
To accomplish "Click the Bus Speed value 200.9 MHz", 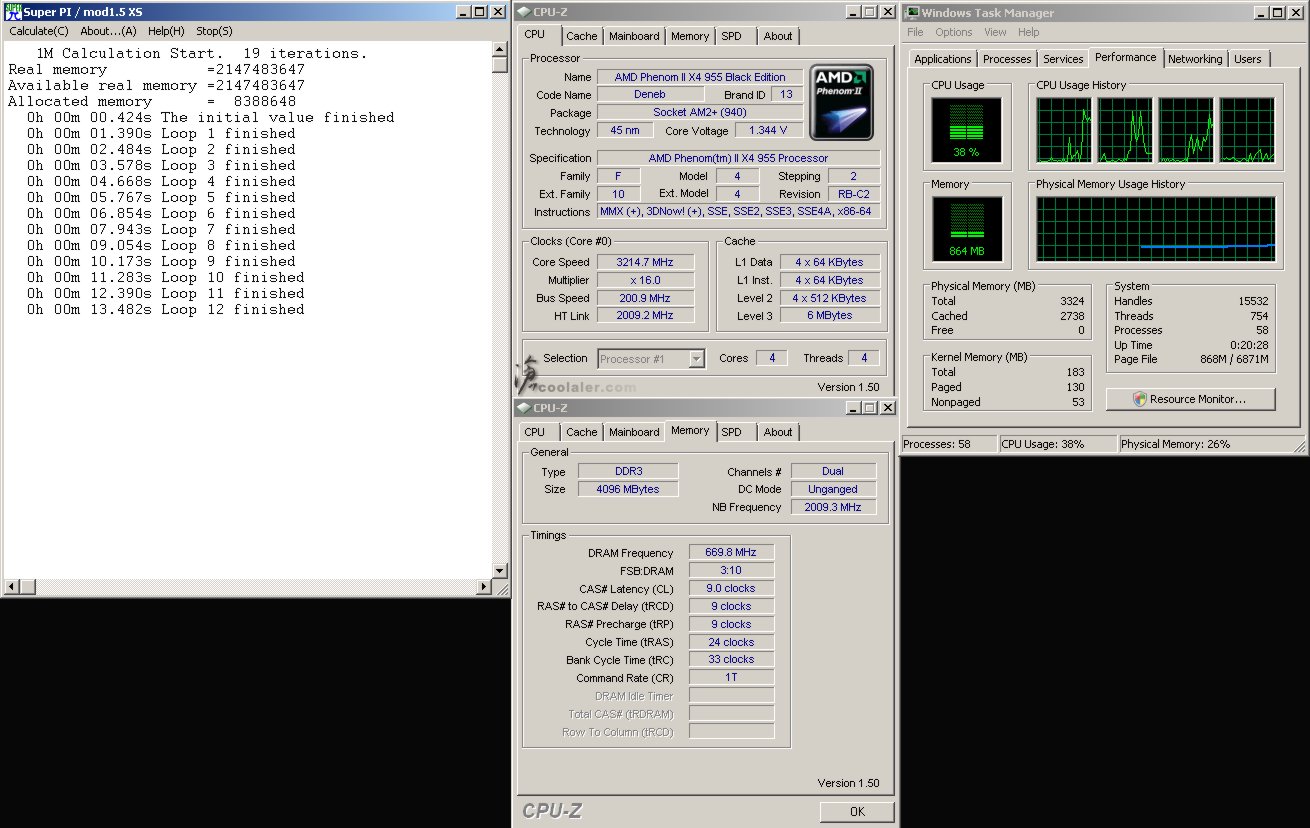I will (644, 298).
